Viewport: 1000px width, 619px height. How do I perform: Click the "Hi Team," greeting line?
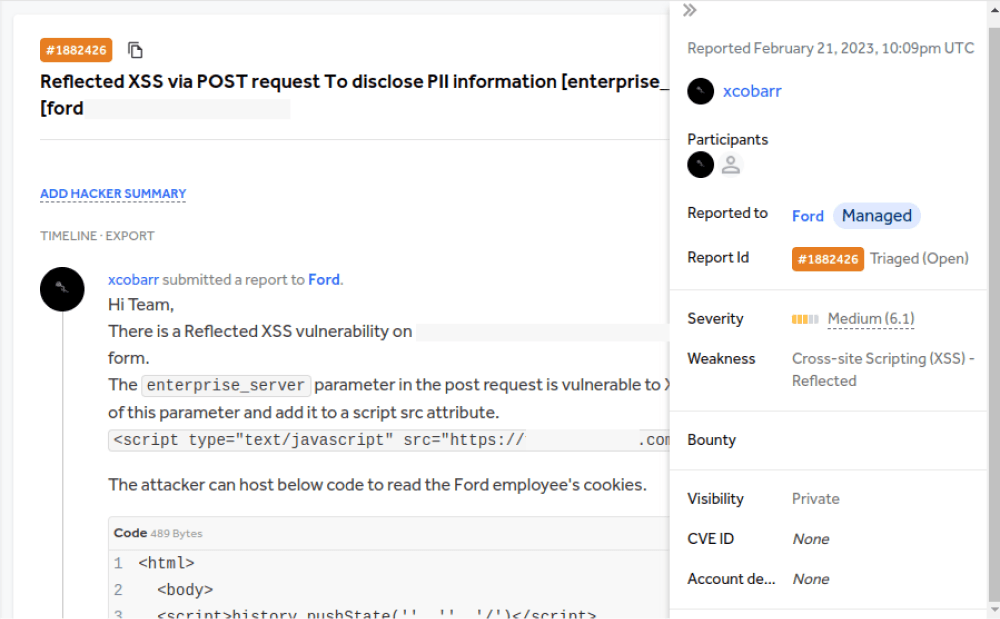click(141, 305)
